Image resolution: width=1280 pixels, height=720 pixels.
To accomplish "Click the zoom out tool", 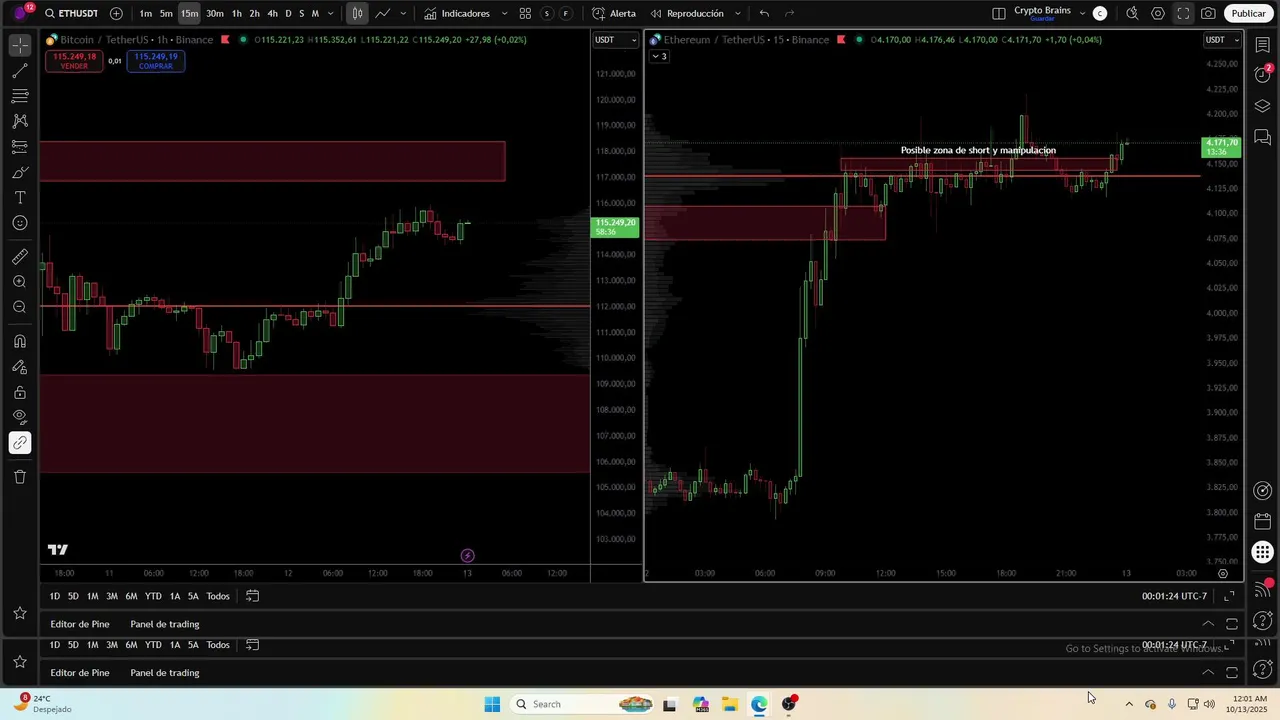I will tap(20, 307).
